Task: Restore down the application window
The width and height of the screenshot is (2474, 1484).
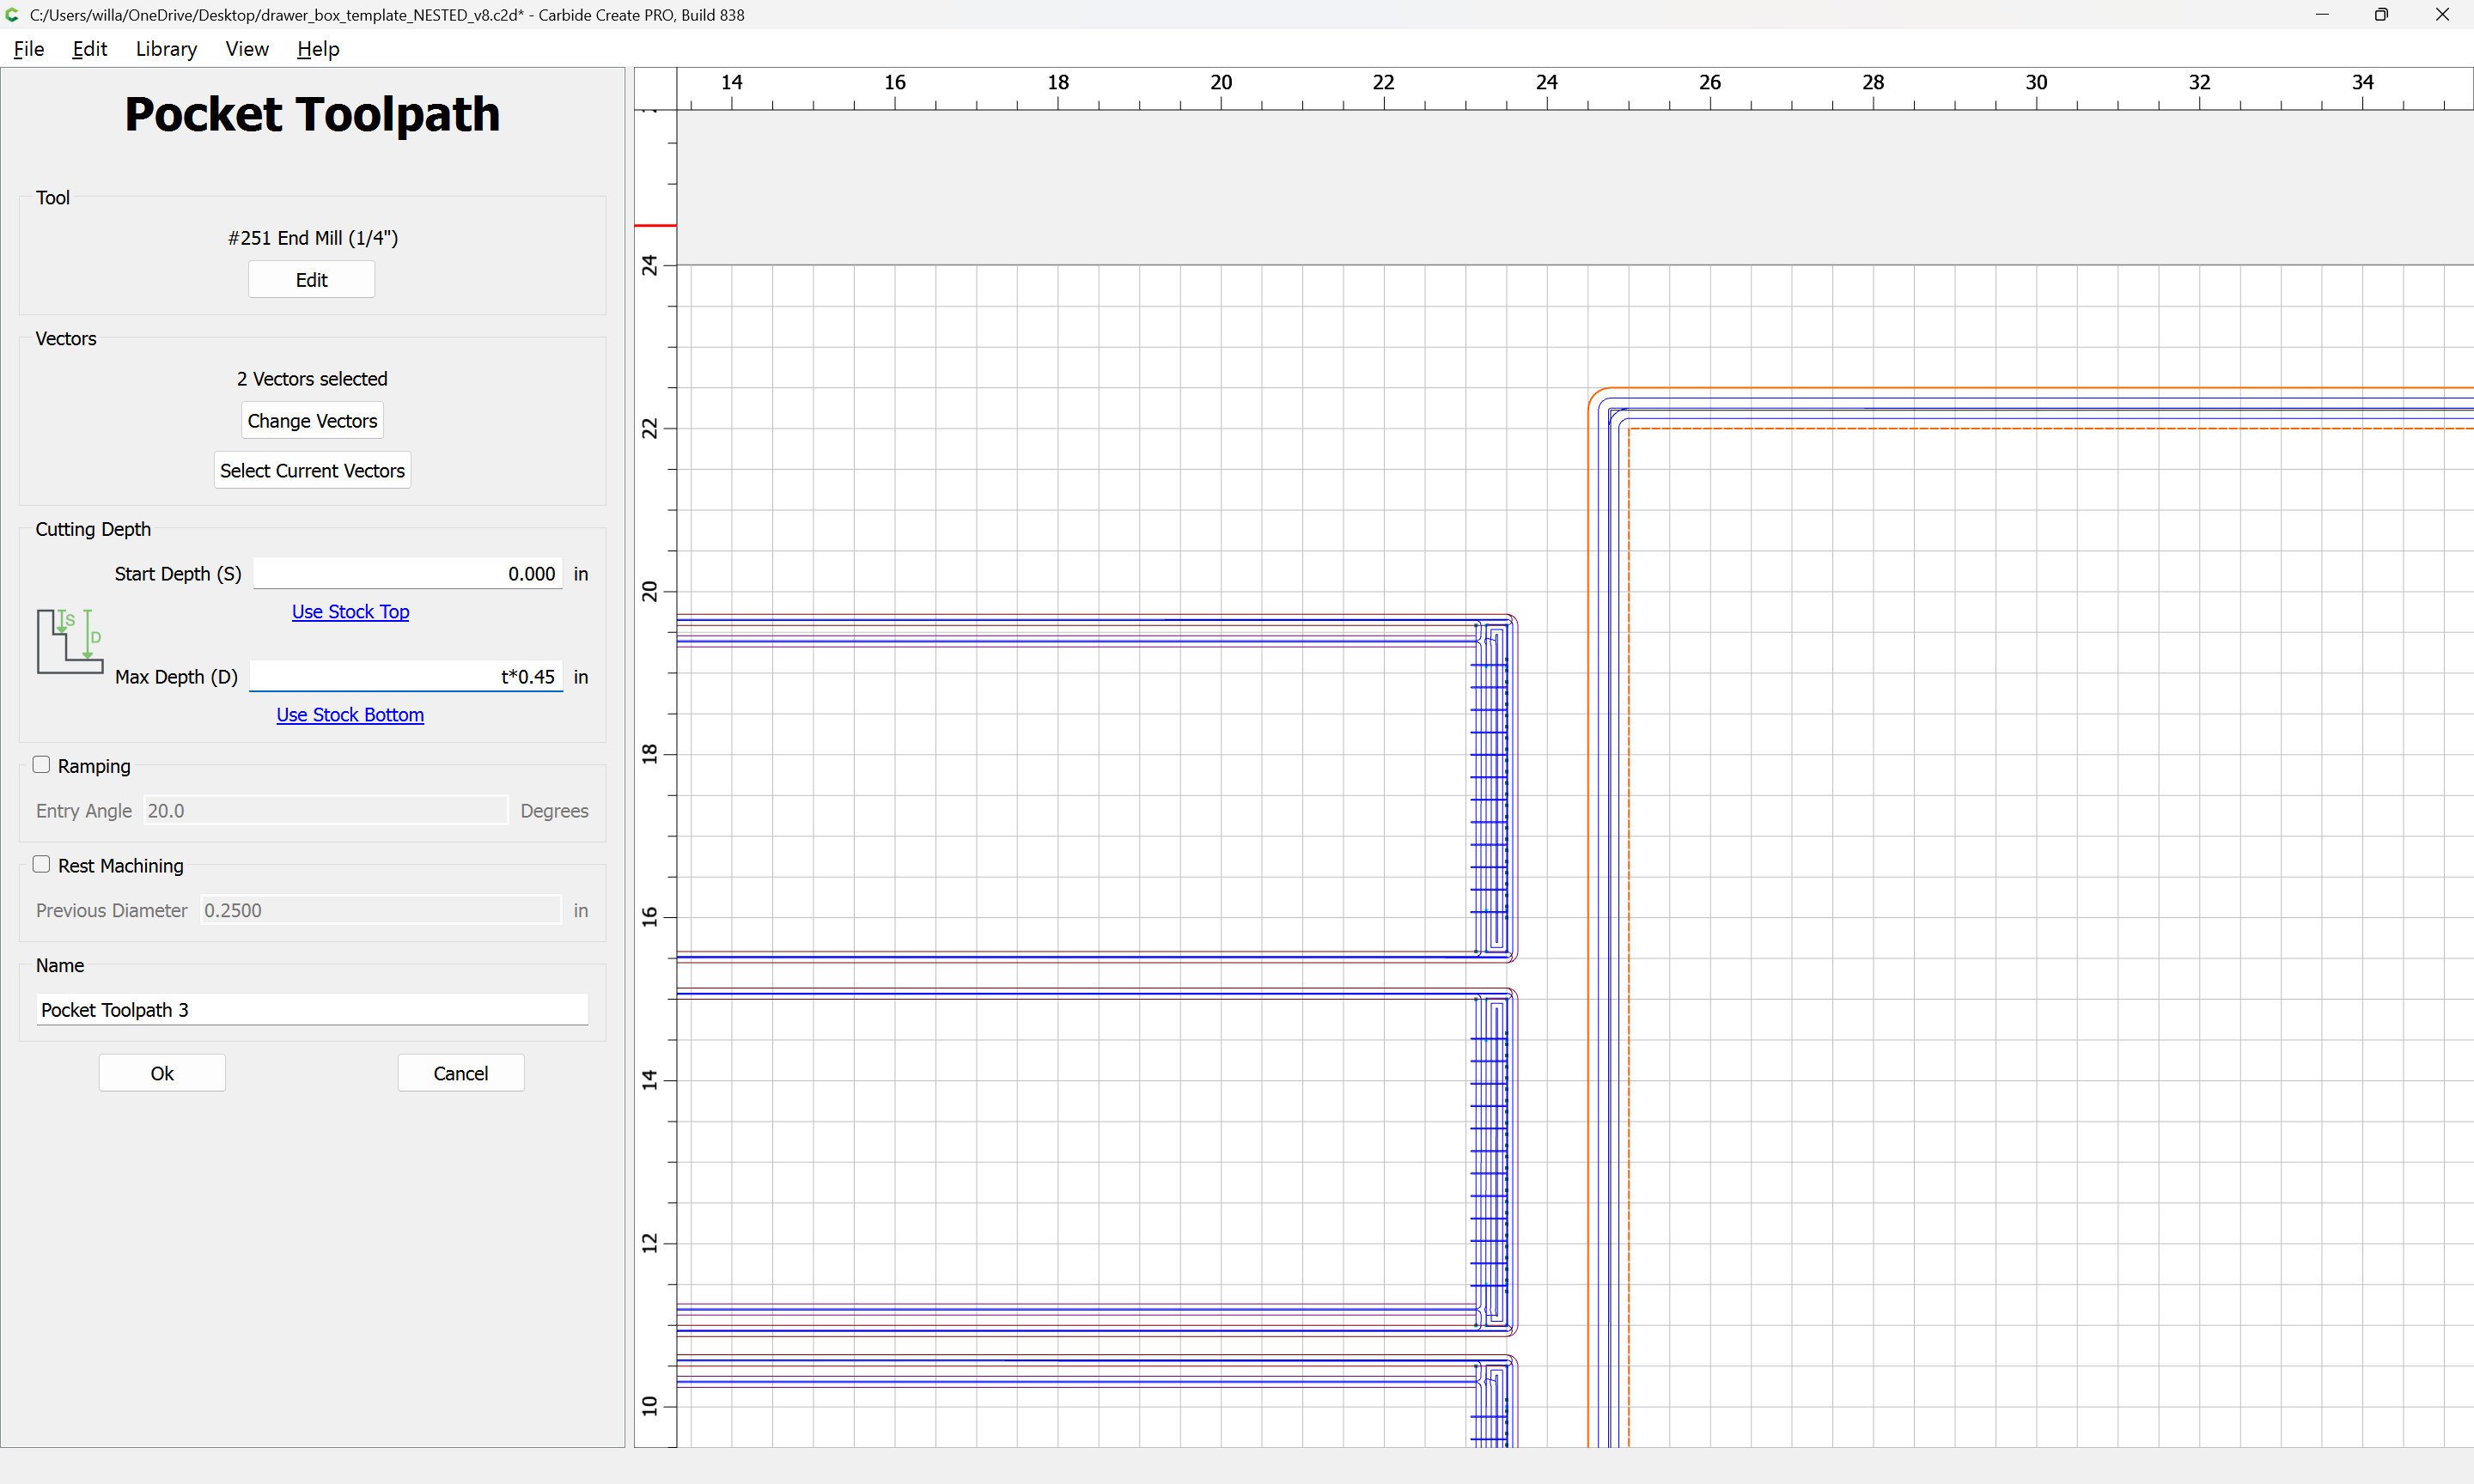Action: [x=2381, y=15]
